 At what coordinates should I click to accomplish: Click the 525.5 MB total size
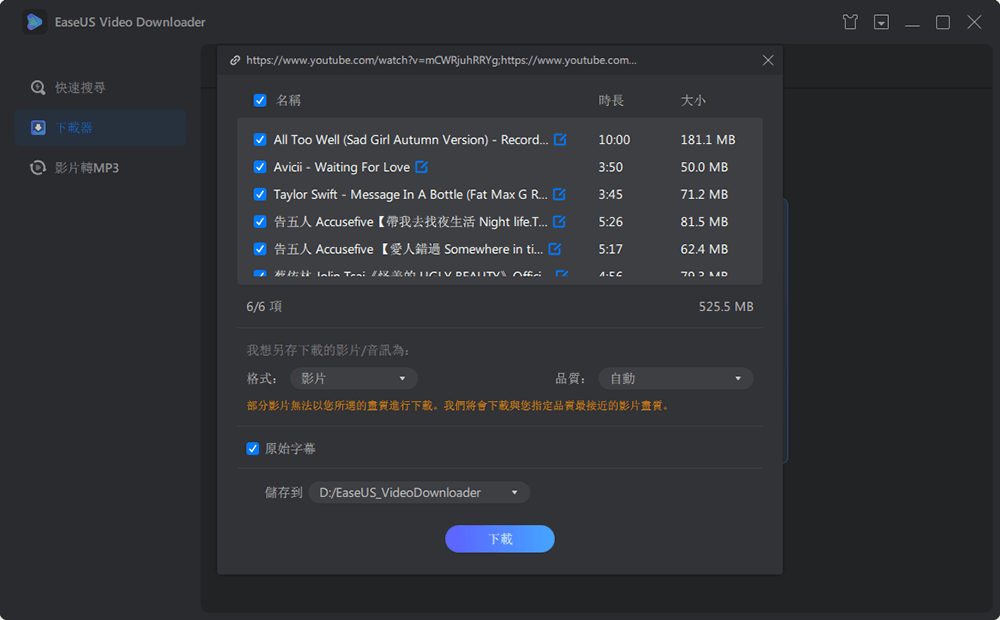(x=726, y=306)
